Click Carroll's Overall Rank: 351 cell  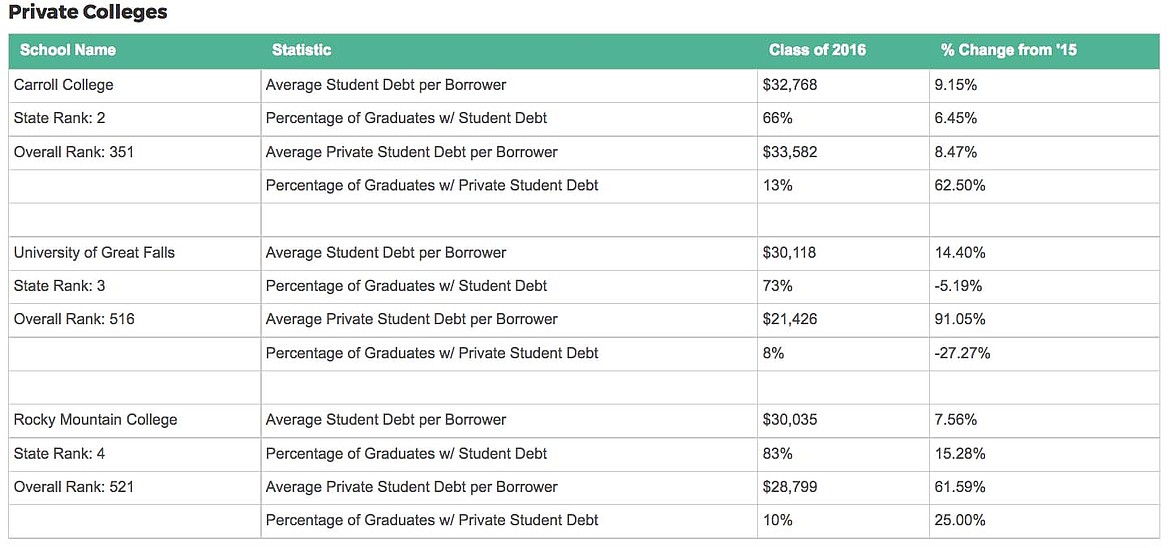pyautogui.click(x=74, y=152)
